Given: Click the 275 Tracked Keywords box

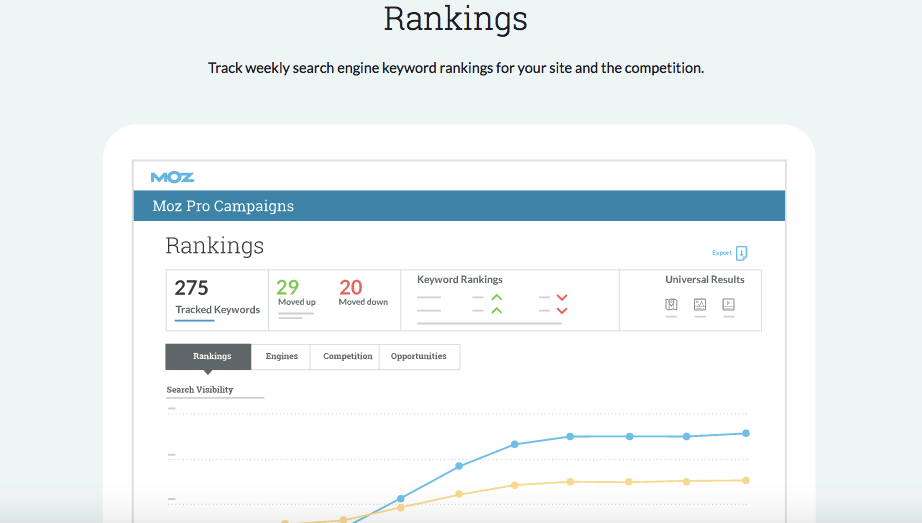Looking at the screenshot, I should (x=218, y=300).
